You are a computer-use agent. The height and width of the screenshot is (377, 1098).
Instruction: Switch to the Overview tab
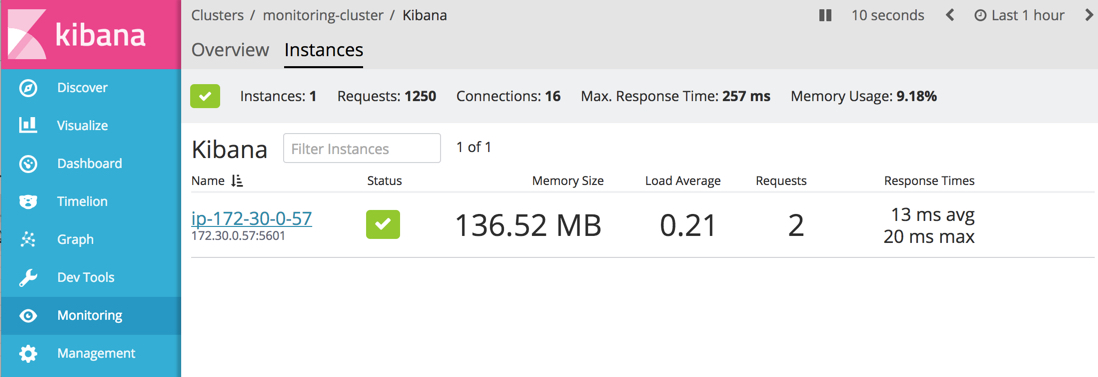(230, 50)
